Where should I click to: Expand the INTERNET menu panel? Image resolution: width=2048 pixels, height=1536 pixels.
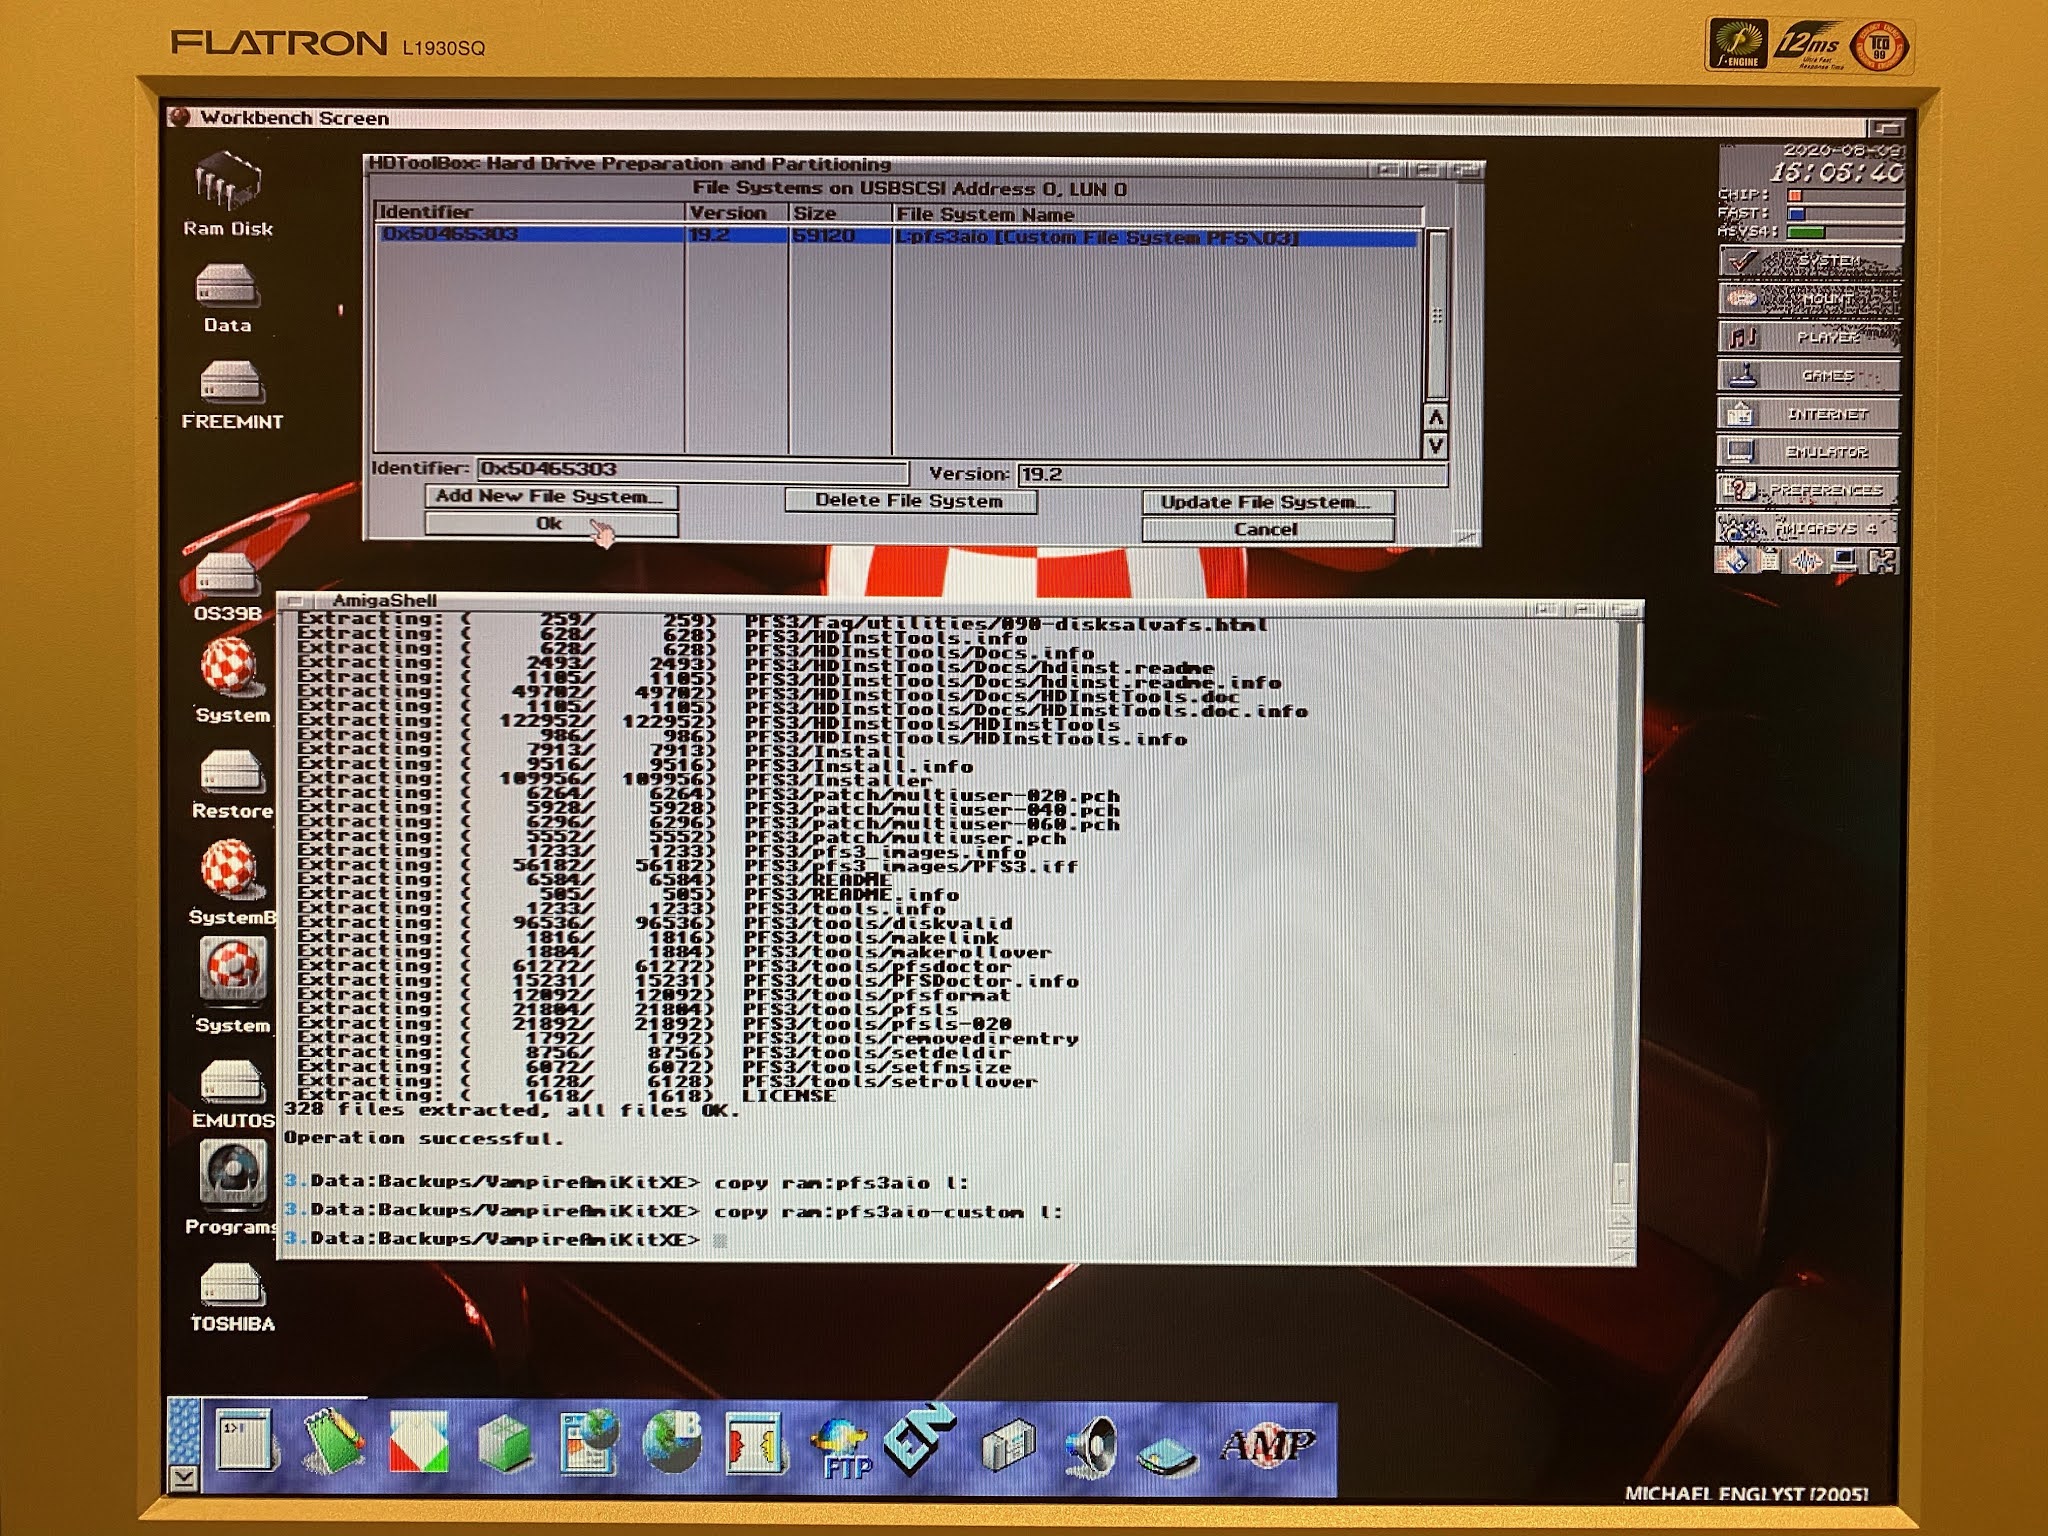click(x=1810, y=414)
